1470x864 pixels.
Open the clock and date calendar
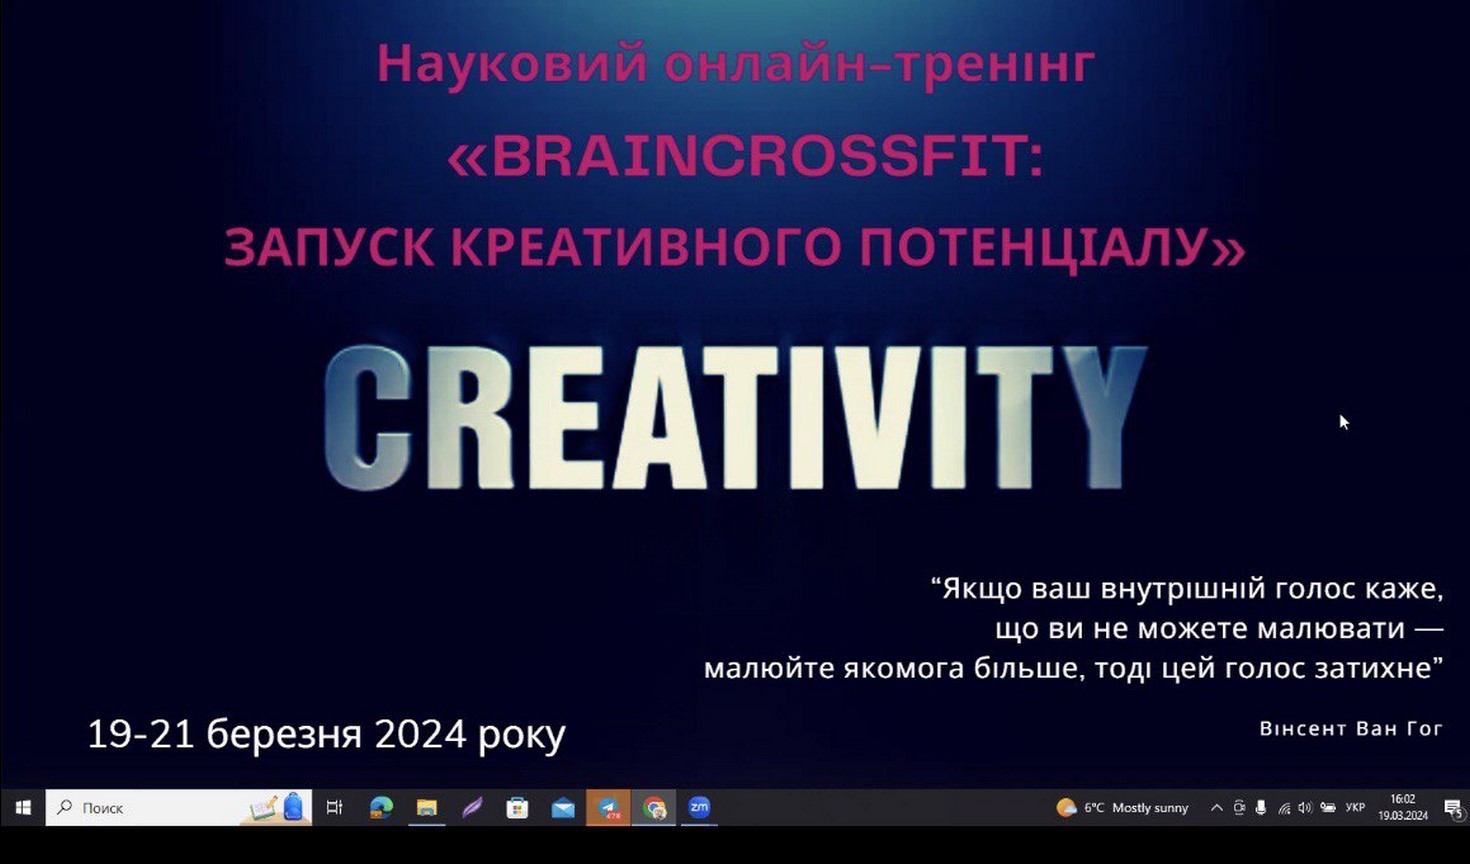click(x=1402, y=807)
